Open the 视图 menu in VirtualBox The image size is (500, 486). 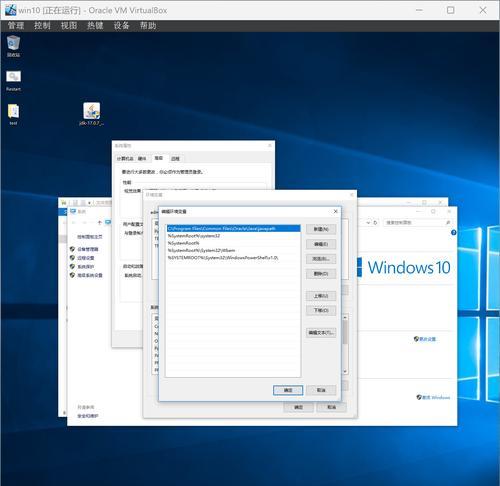click(x=69, y=26)
